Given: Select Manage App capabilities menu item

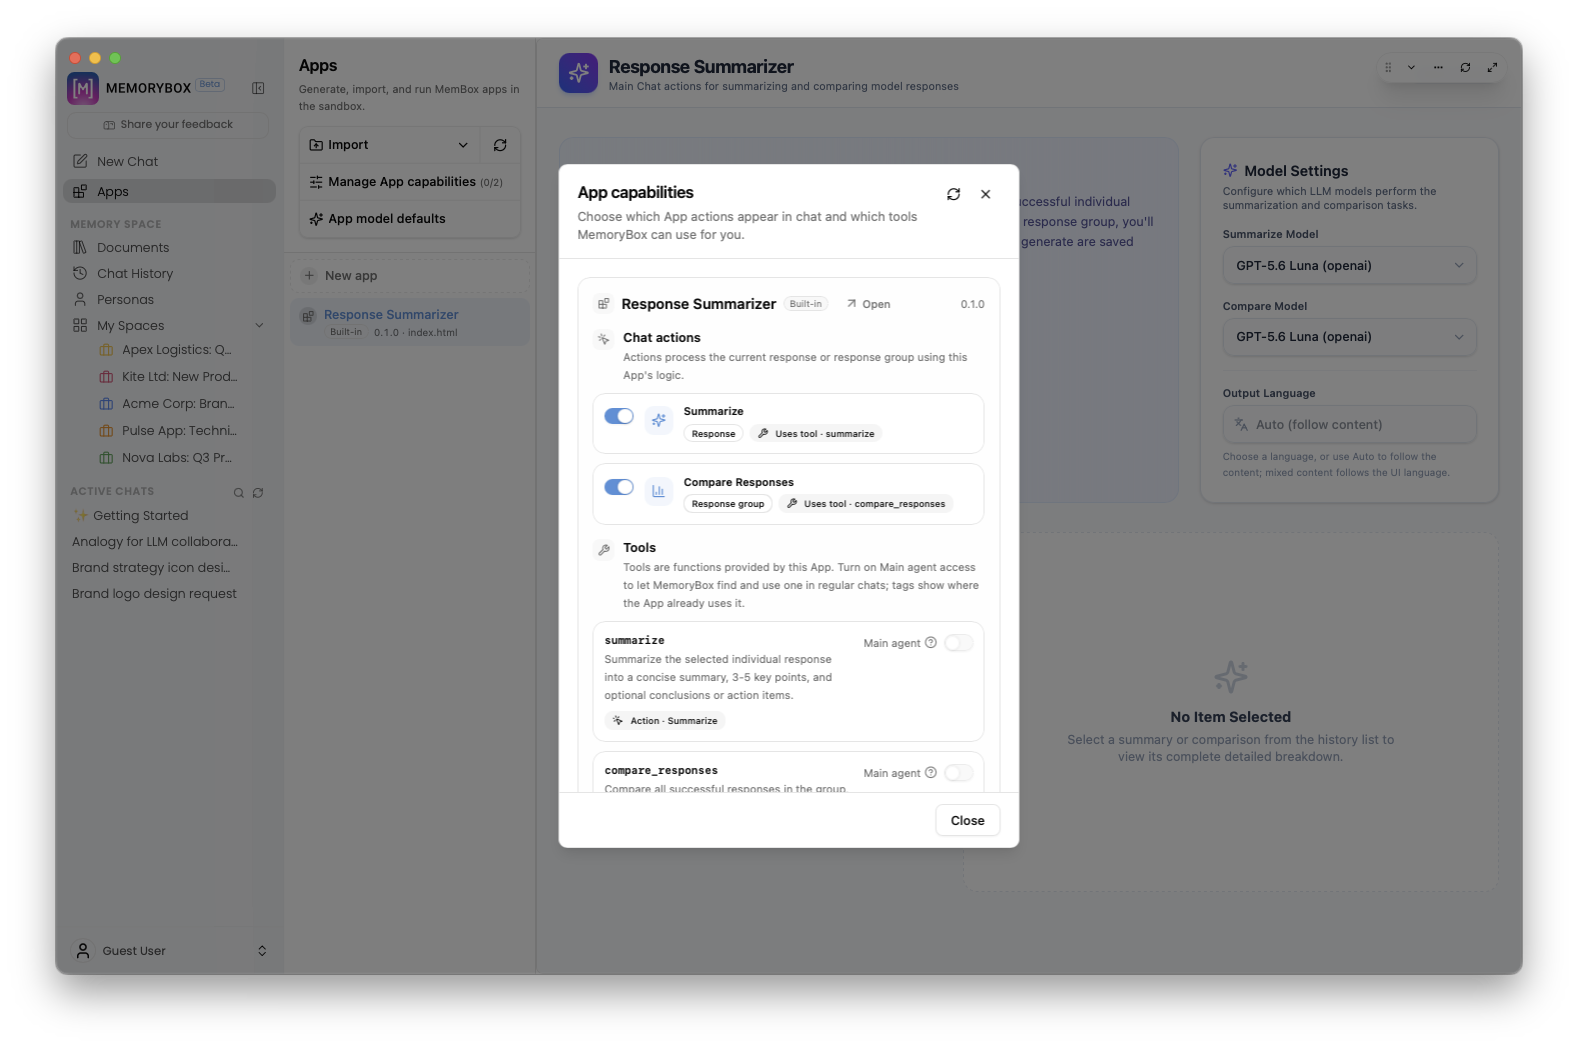Looking at the screenshot, I should 410,182.
